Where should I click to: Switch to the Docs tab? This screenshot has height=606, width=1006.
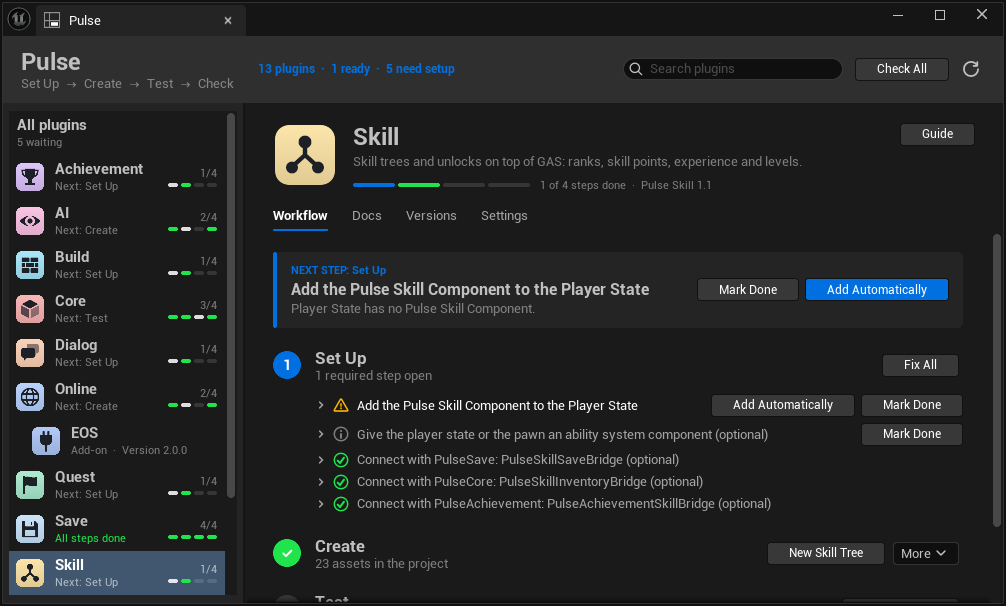[366, 216]
